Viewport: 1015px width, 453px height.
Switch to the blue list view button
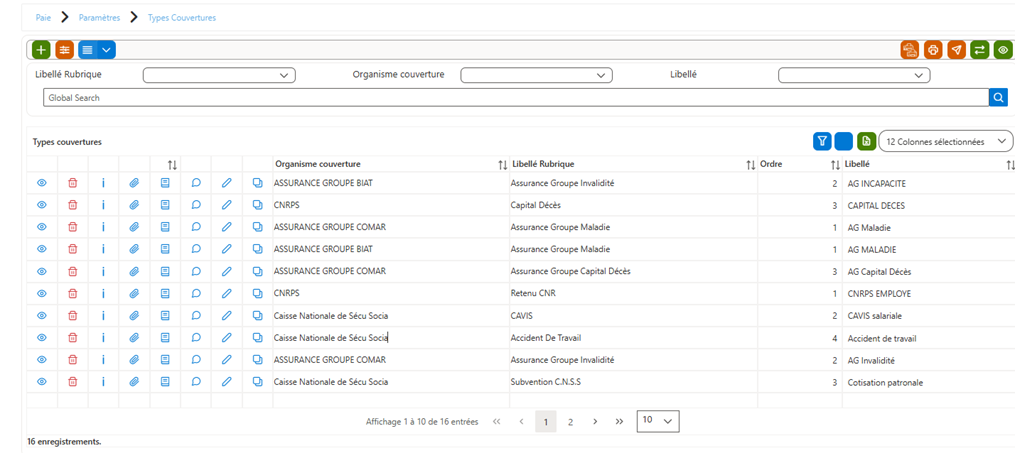87,49
